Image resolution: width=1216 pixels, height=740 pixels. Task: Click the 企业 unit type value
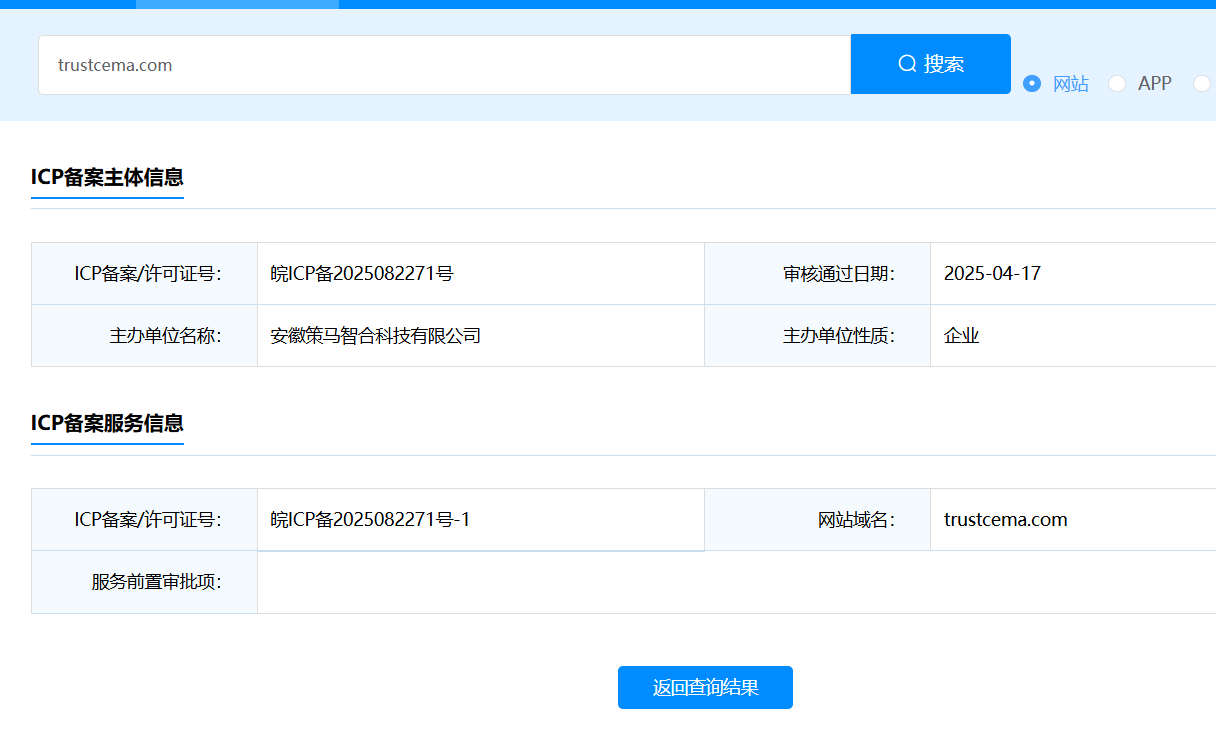(961, 335)
